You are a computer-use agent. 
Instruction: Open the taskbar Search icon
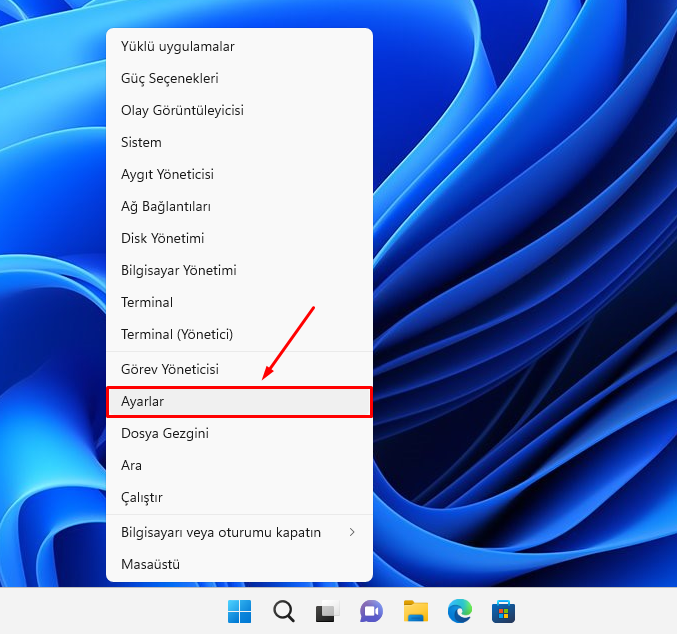tap(284, 611)
